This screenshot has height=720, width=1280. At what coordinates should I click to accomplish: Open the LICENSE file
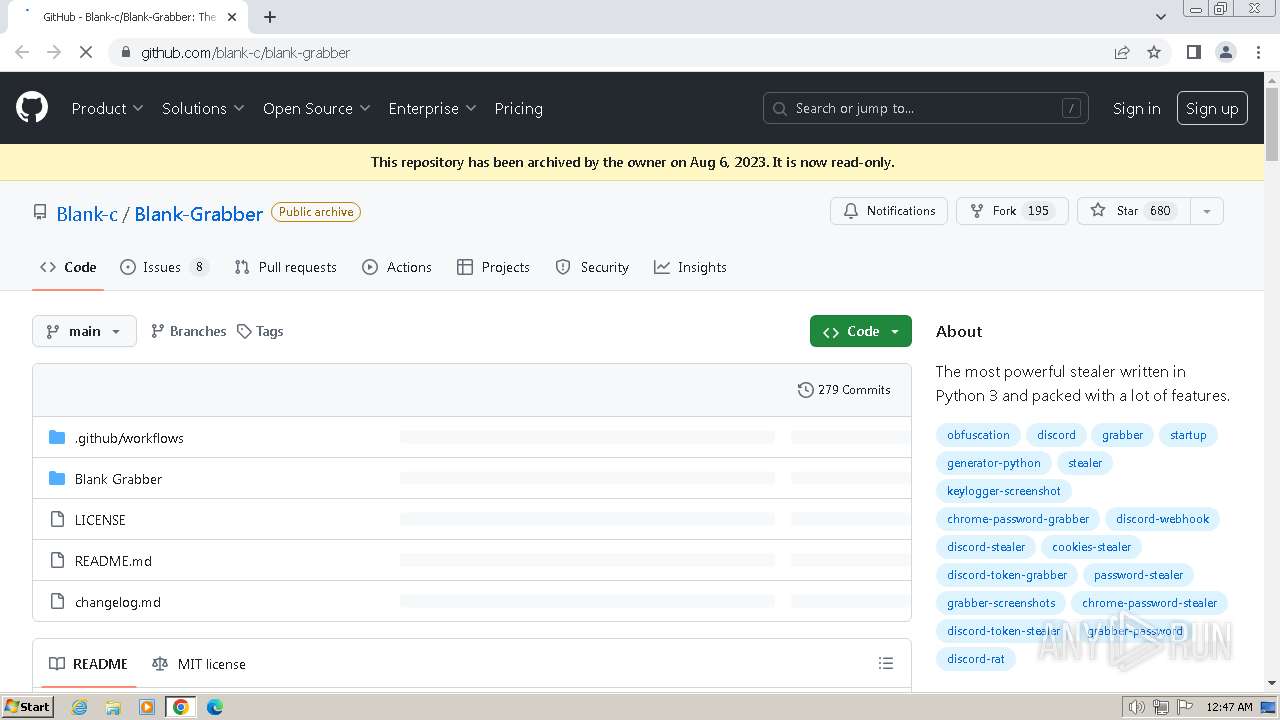tap(100, 520)
